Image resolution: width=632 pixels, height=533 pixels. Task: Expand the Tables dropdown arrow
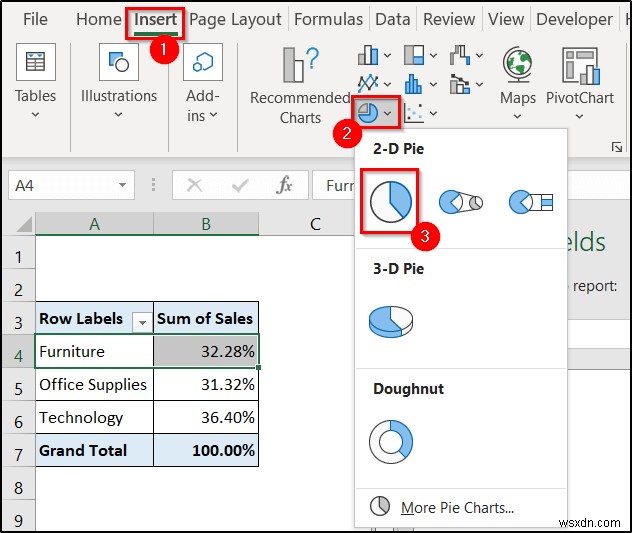(35, 115)
